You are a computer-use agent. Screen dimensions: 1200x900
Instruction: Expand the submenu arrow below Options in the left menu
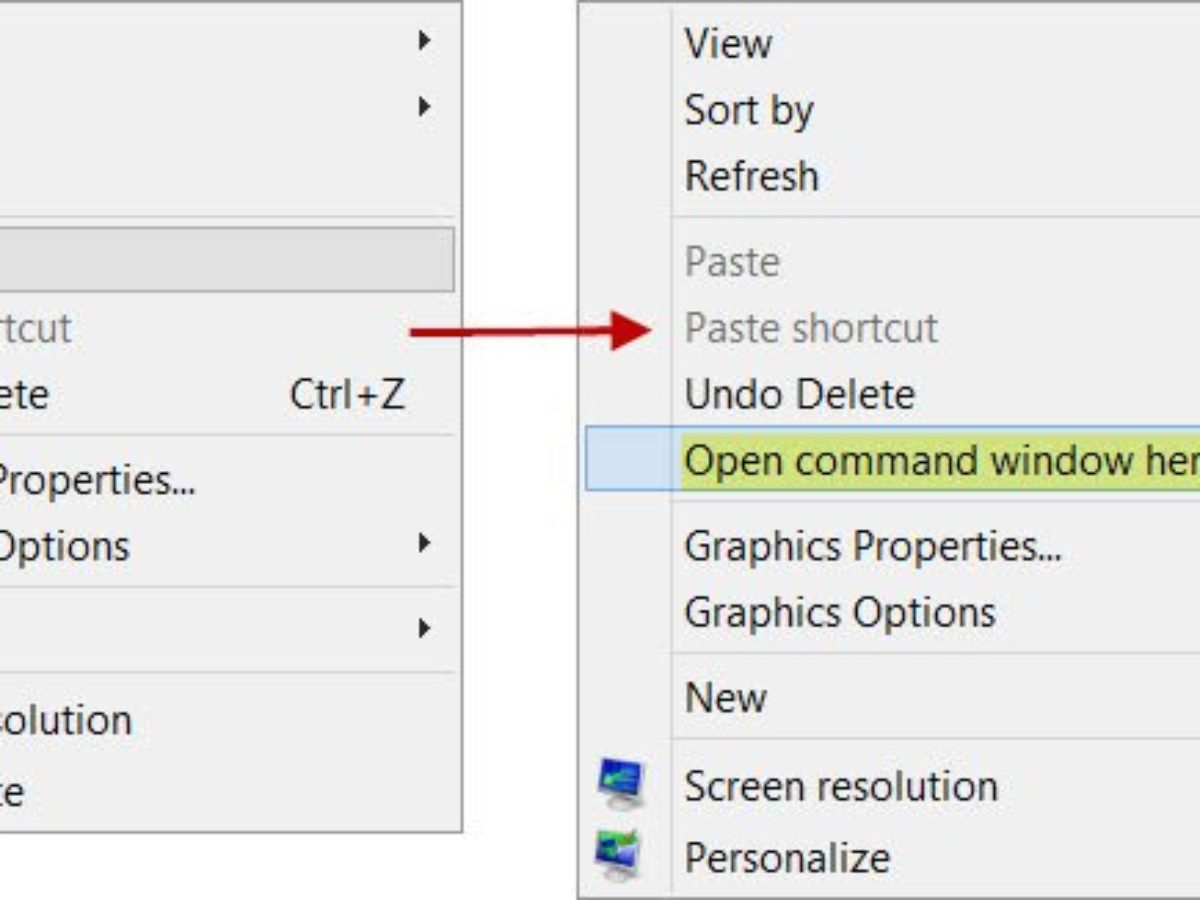point(425,629)
